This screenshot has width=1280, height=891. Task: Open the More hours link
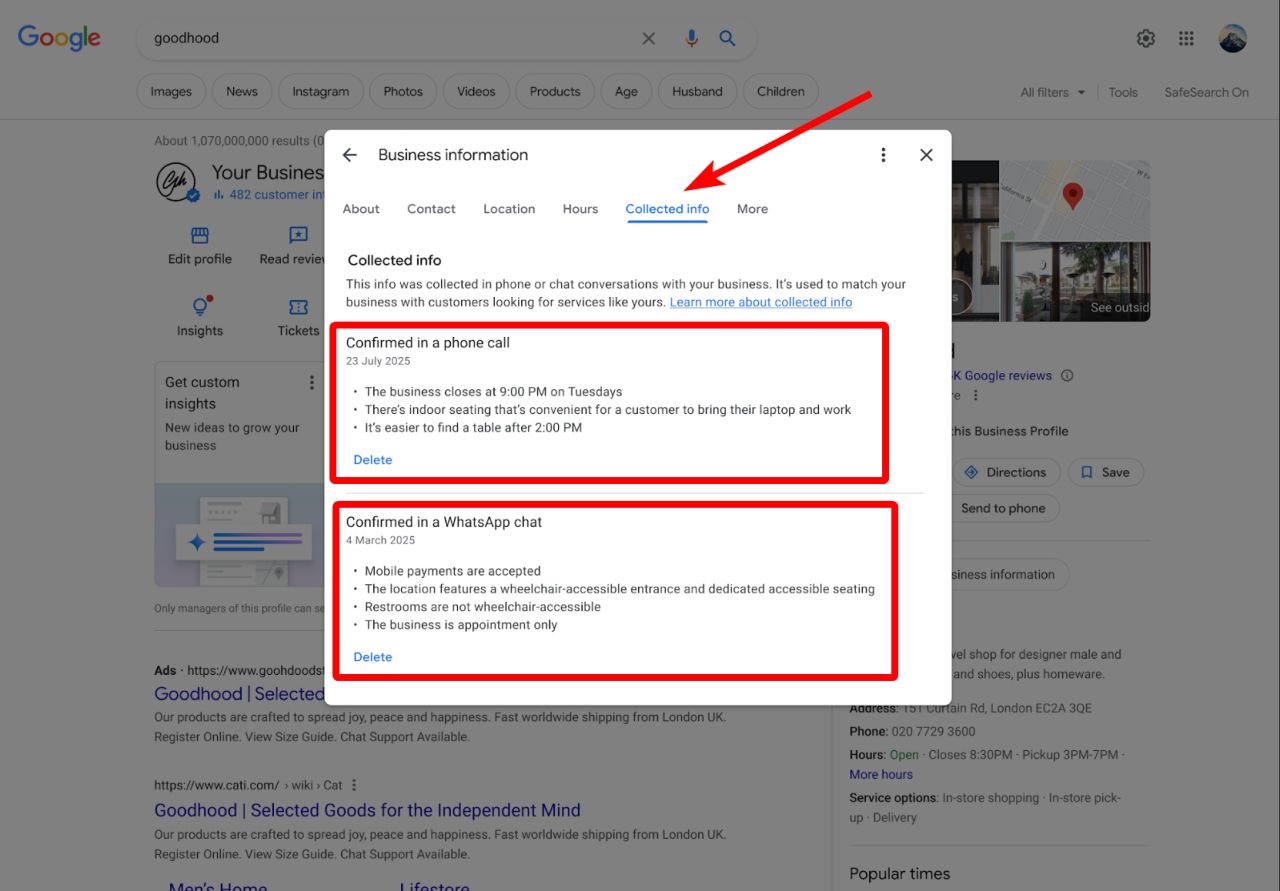[881, 775]
